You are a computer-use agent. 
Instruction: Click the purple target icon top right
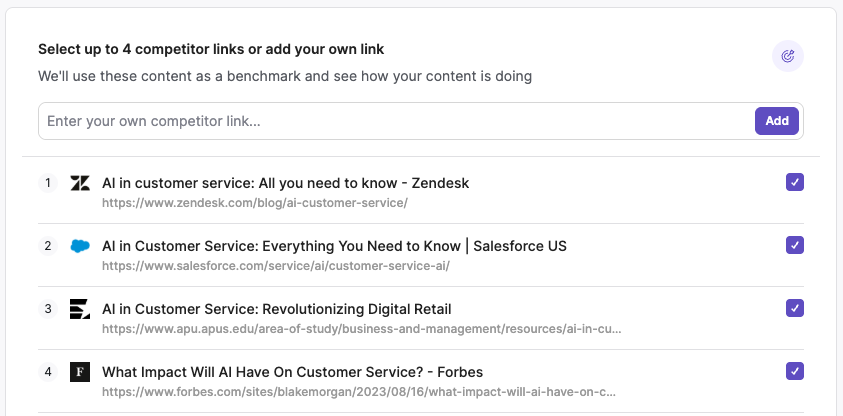click(788, 56)
